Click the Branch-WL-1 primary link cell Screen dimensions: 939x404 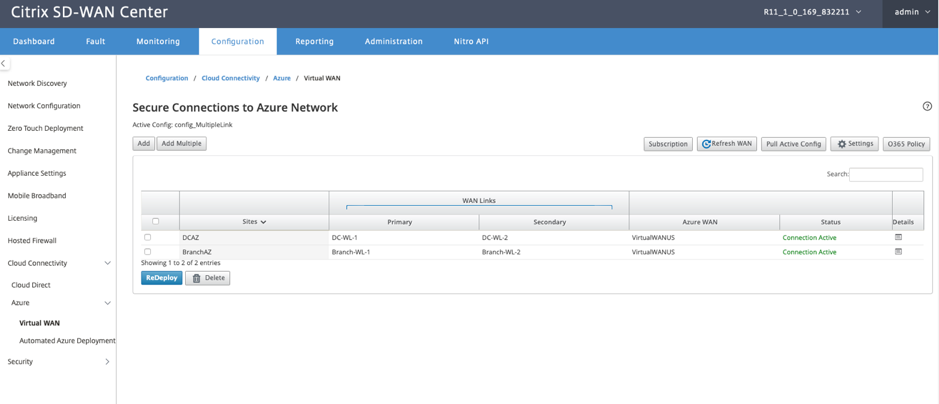tap(404, 252)
